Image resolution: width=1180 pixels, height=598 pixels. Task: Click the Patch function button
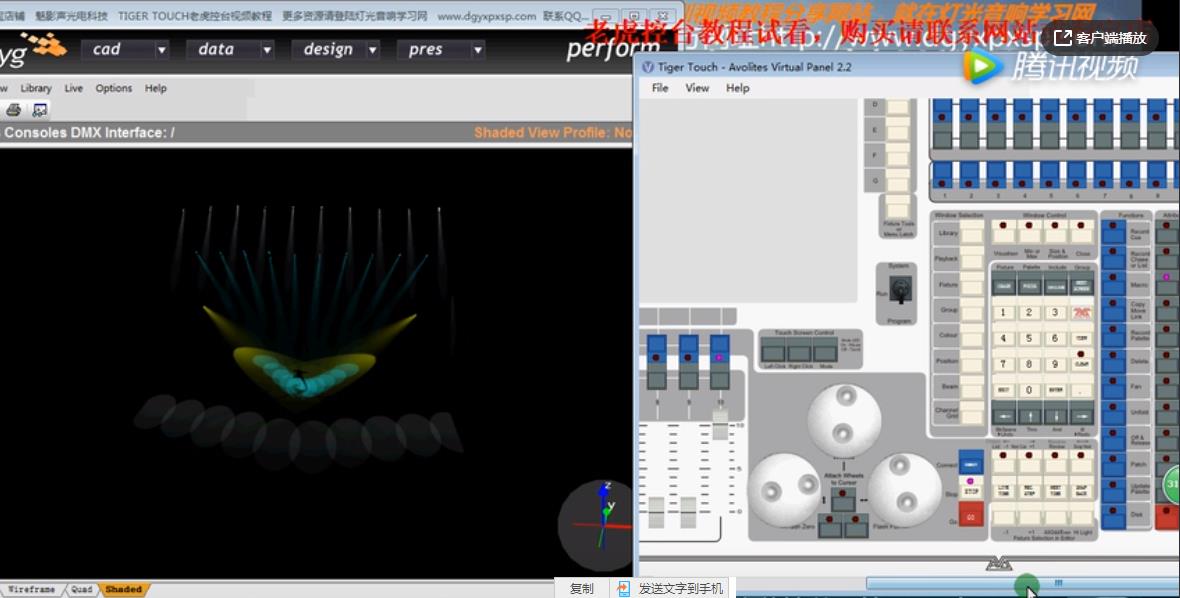click(1114, 464)
